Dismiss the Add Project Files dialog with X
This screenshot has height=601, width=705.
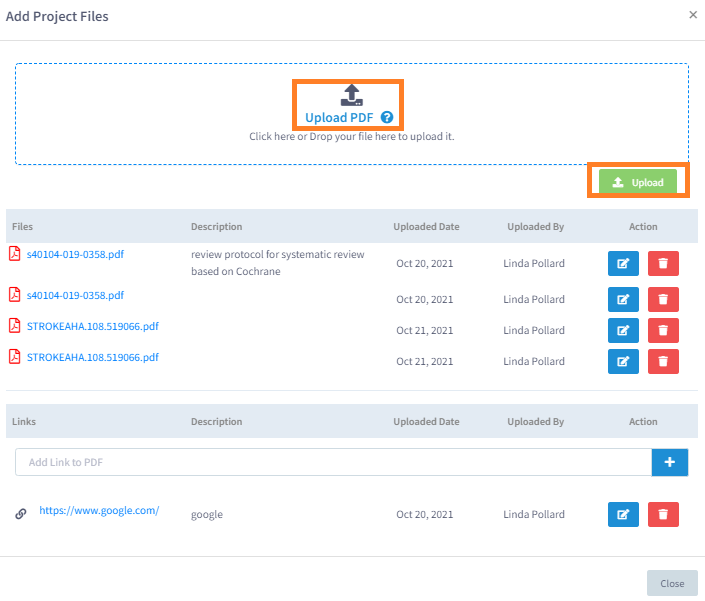(693, 15)
